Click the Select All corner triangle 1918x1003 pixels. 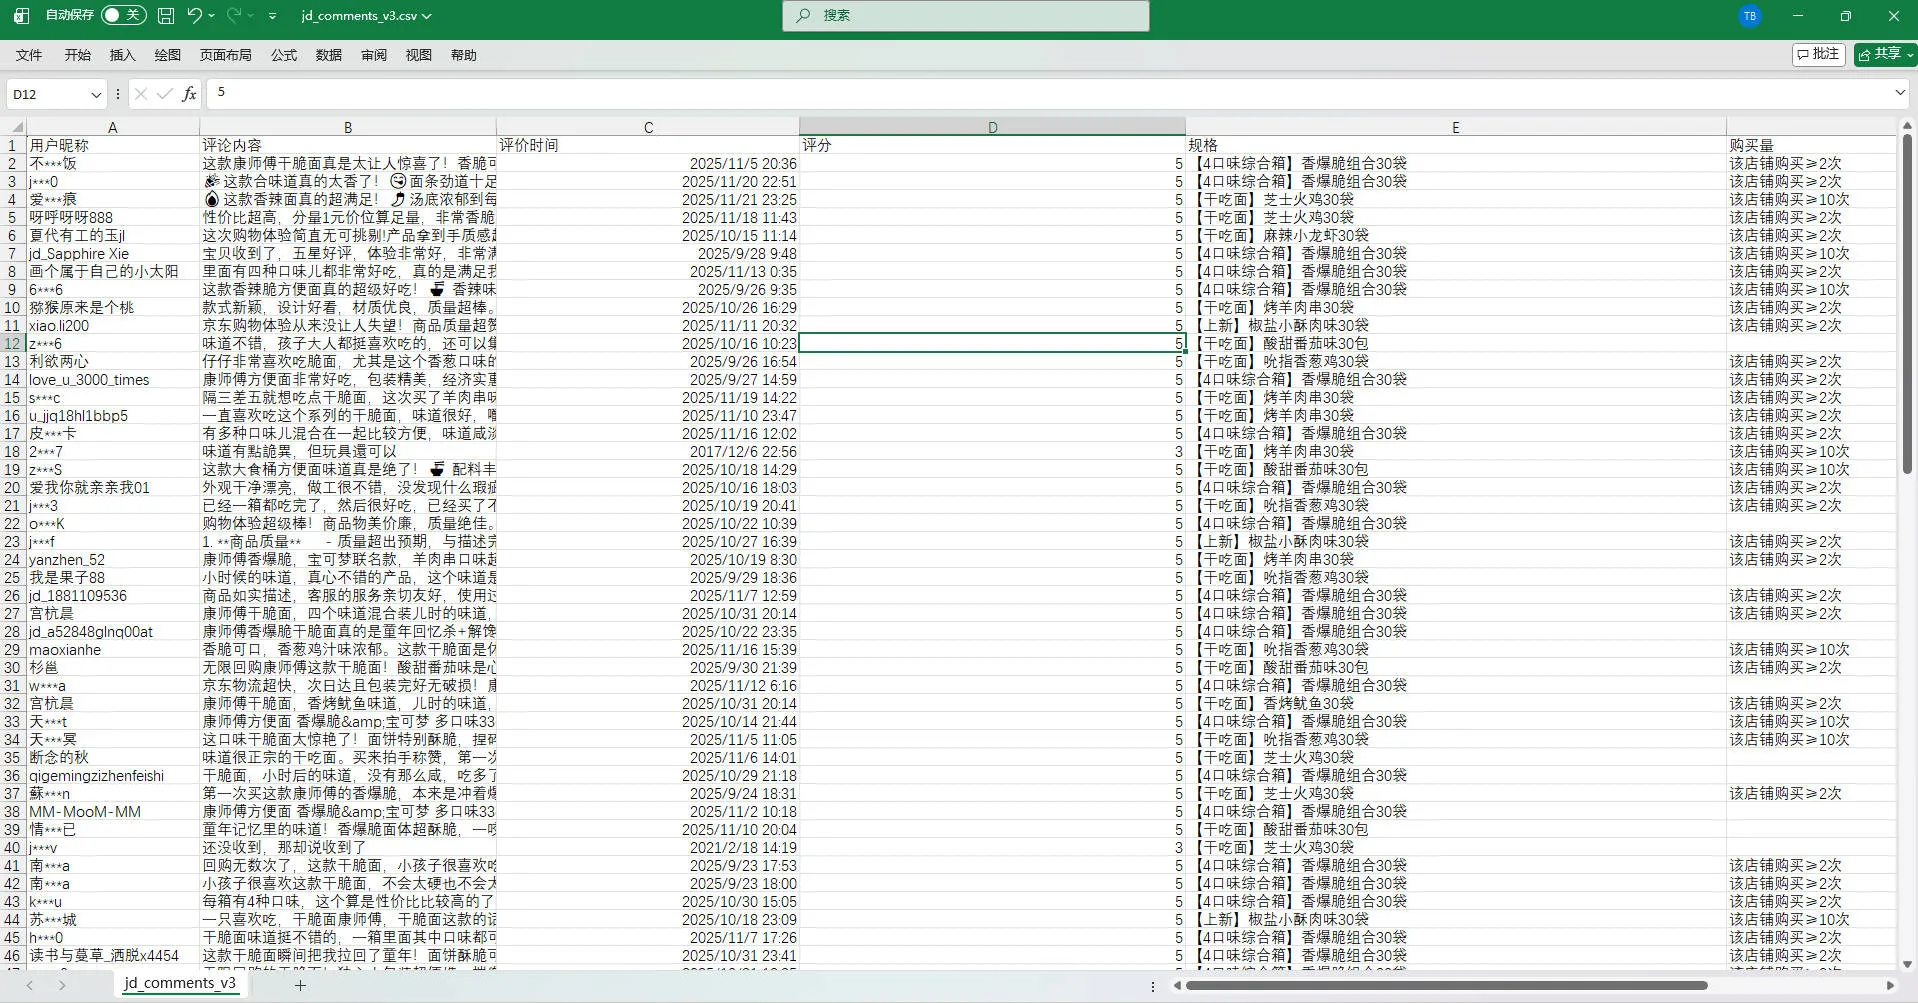[x=16, y=127]
